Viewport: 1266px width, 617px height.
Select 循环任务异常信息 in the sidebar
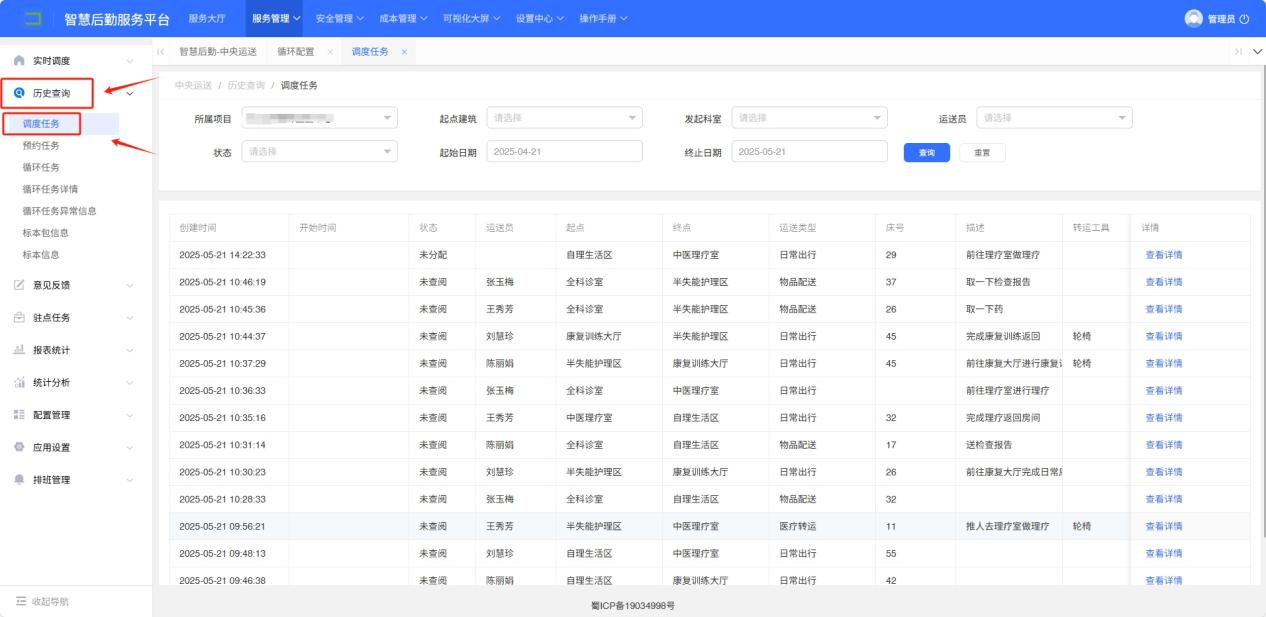[x=59, y=211]
